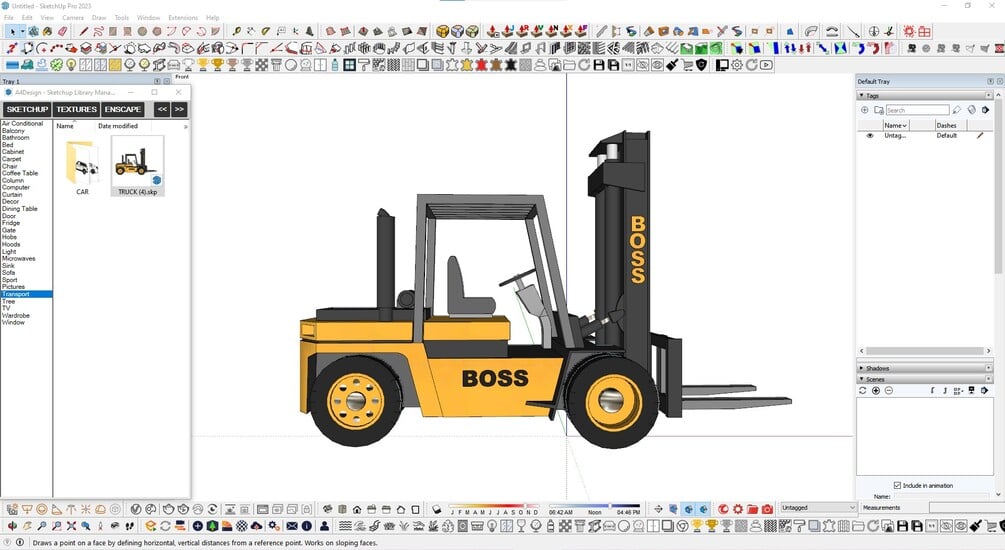Image resolution: width=1005 pixels, height=550 pixels.
Task: Click the envelope mail icon in bottom toolbar
Action: tap(292, 526)
